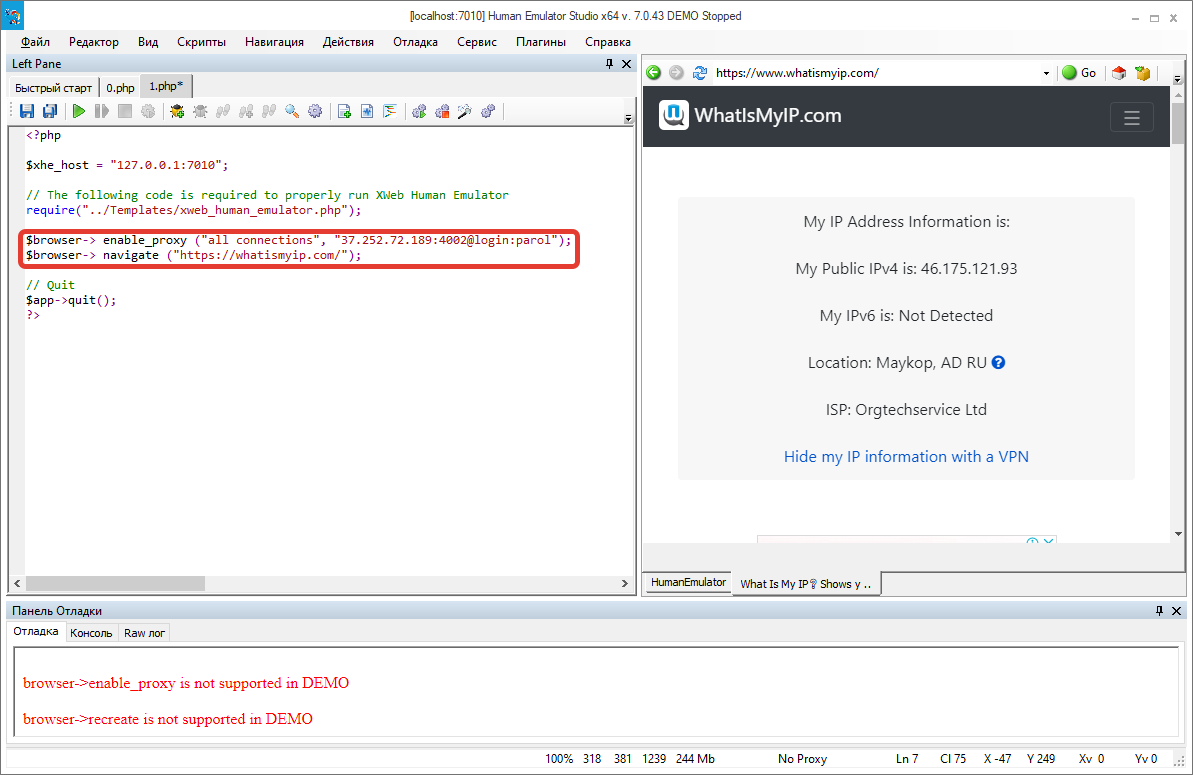Open the Действия menu
The image size is (1193, 775).
[x=348, y=42]
